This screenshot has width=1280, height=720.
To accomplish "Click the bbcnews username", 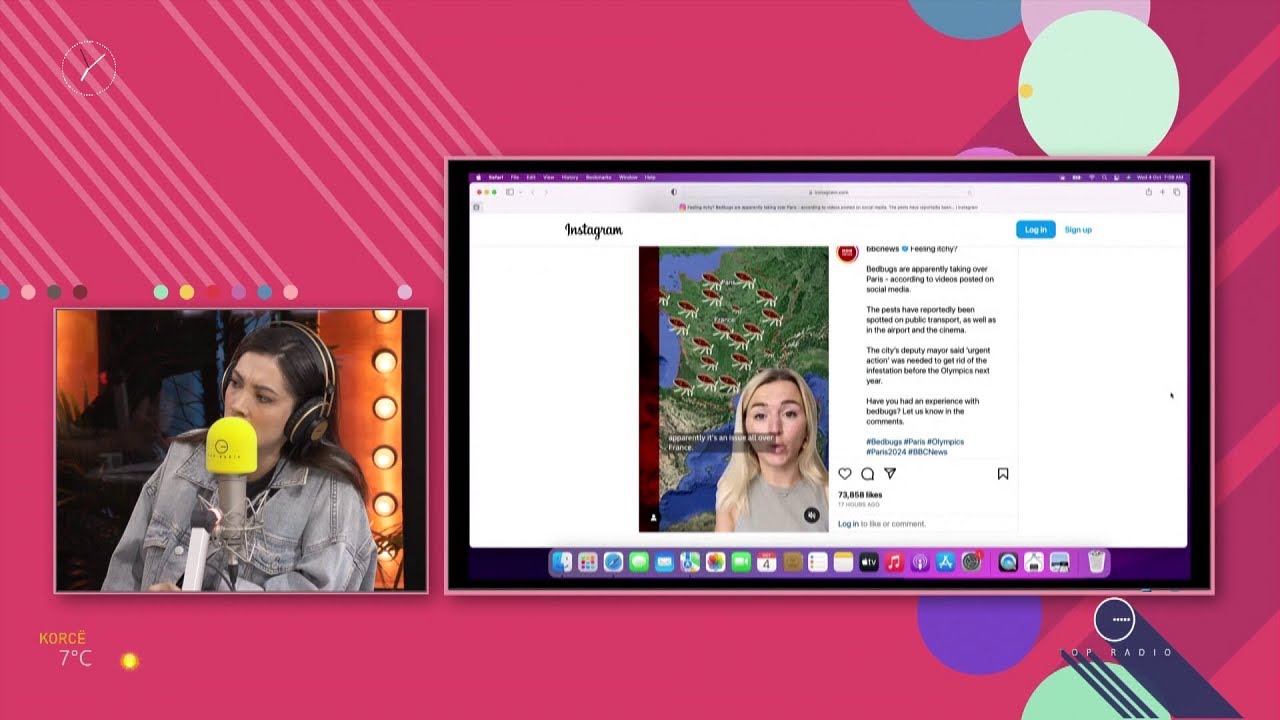I will tap(883, 249).
